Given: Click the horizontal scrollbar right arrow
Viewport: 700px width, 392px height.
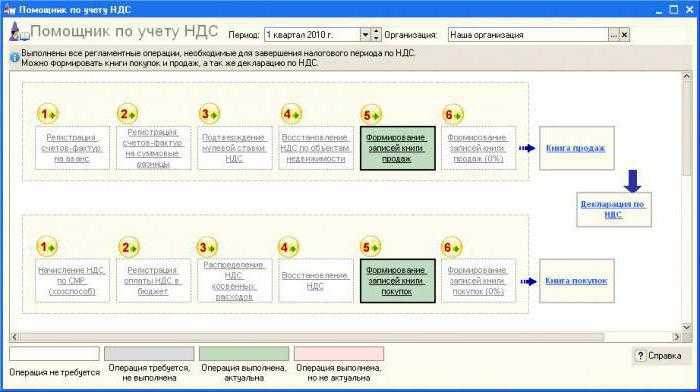Looking at the screenshot, I should pos(677,337).
